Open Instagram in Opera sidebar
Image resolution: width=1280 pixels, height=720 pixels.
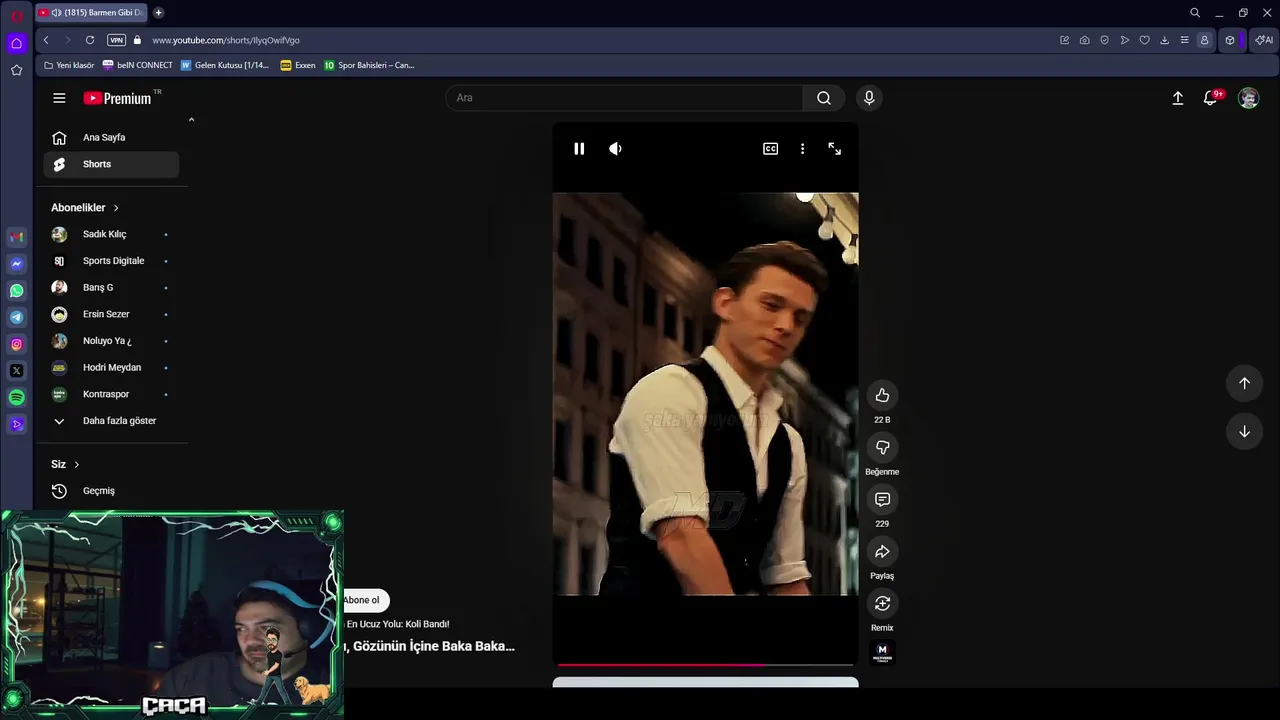click(x=16, y=344)
